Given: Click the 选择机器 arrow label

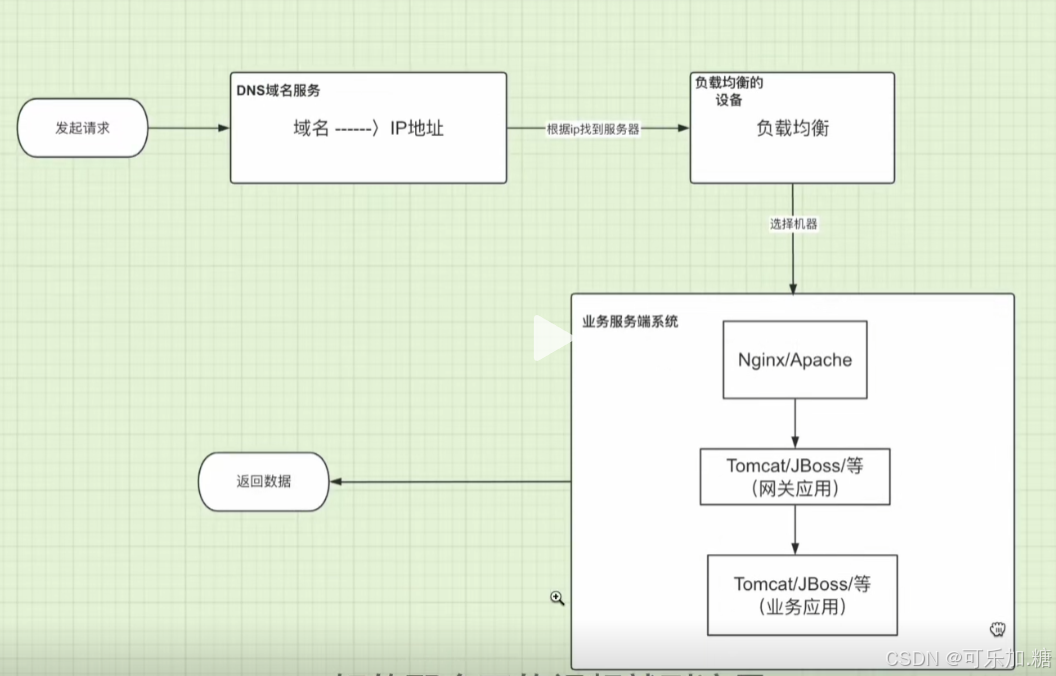Looking at the screenshot, I should point(793,224).
